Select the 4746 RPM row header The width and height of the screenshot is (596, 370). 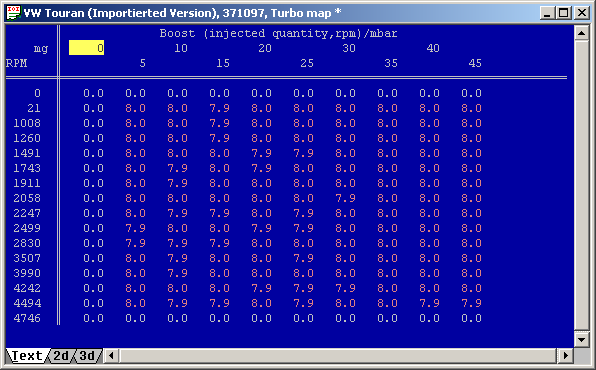click(27, 318)
